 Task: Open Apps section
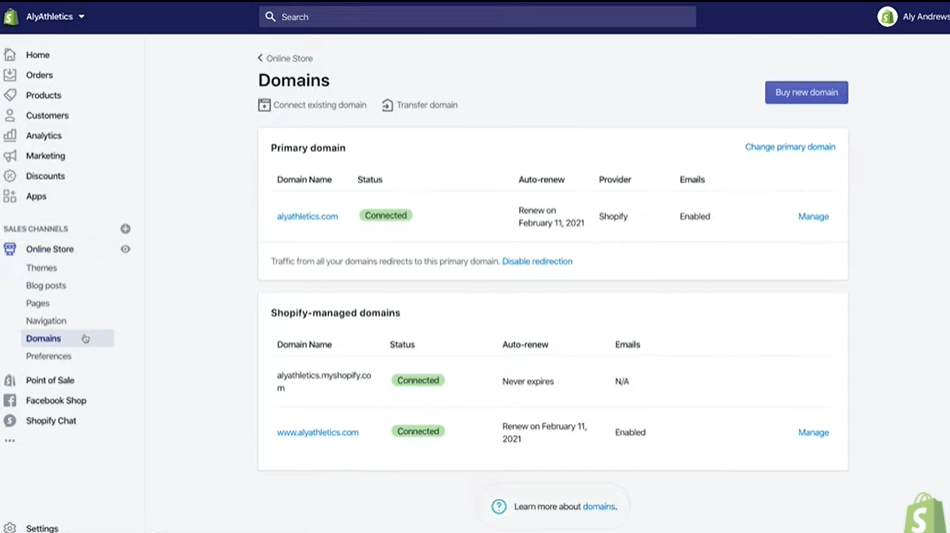pos(36,196)
